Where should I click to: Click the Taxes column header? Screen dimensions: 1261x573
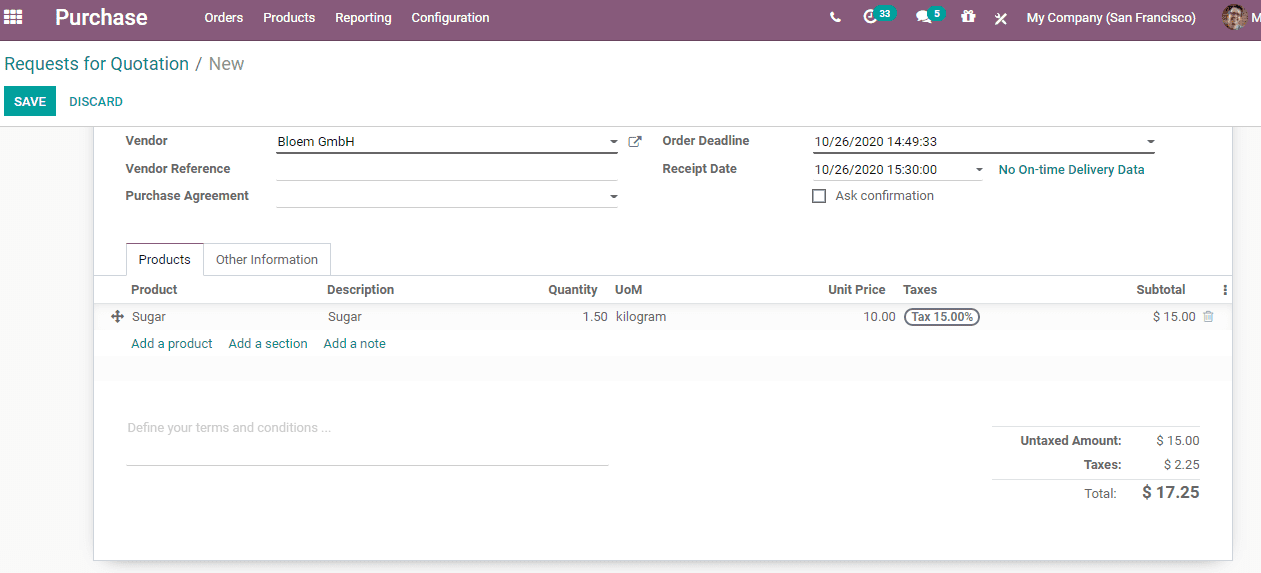point(920,290)
